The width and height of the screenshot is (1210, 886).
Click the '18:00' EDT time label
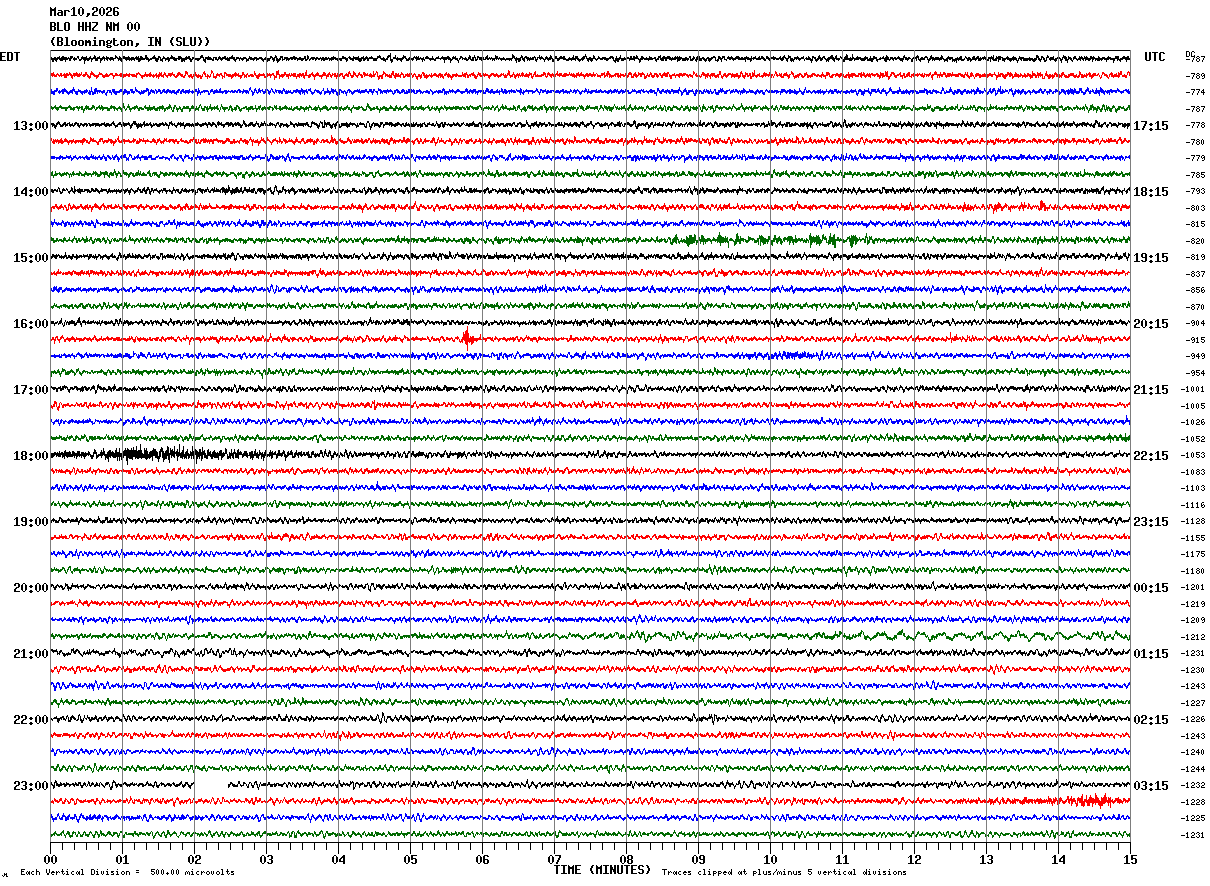pyautogui.click(x=30, y=456)
